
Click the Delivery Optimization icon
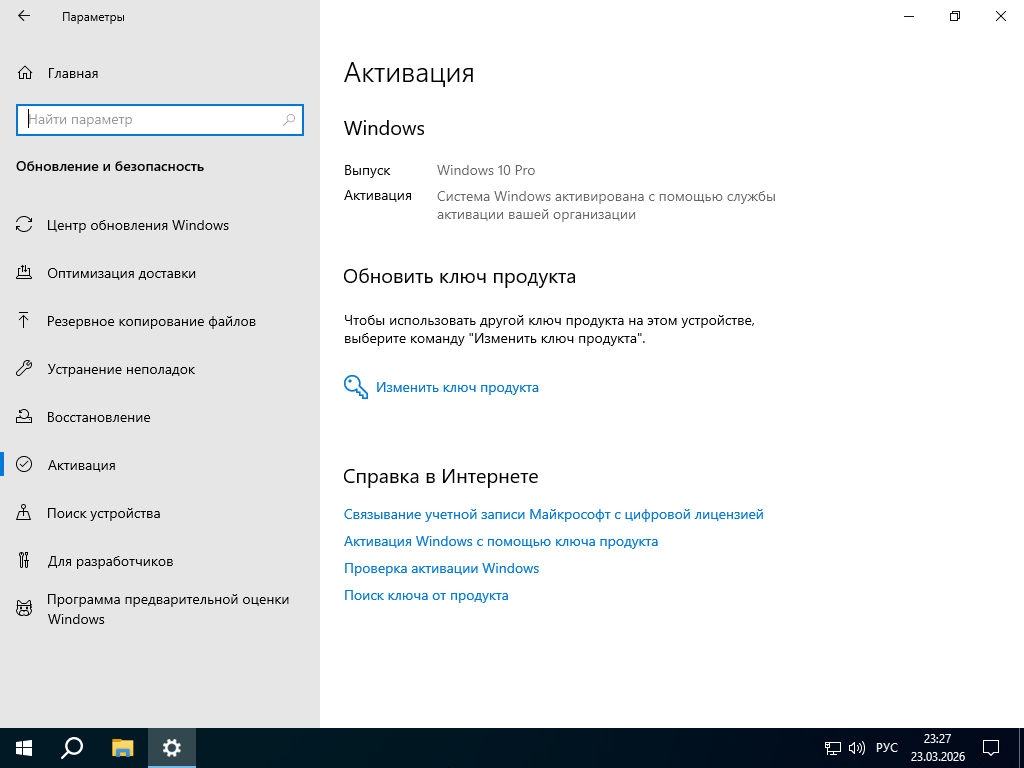(25, 273)
